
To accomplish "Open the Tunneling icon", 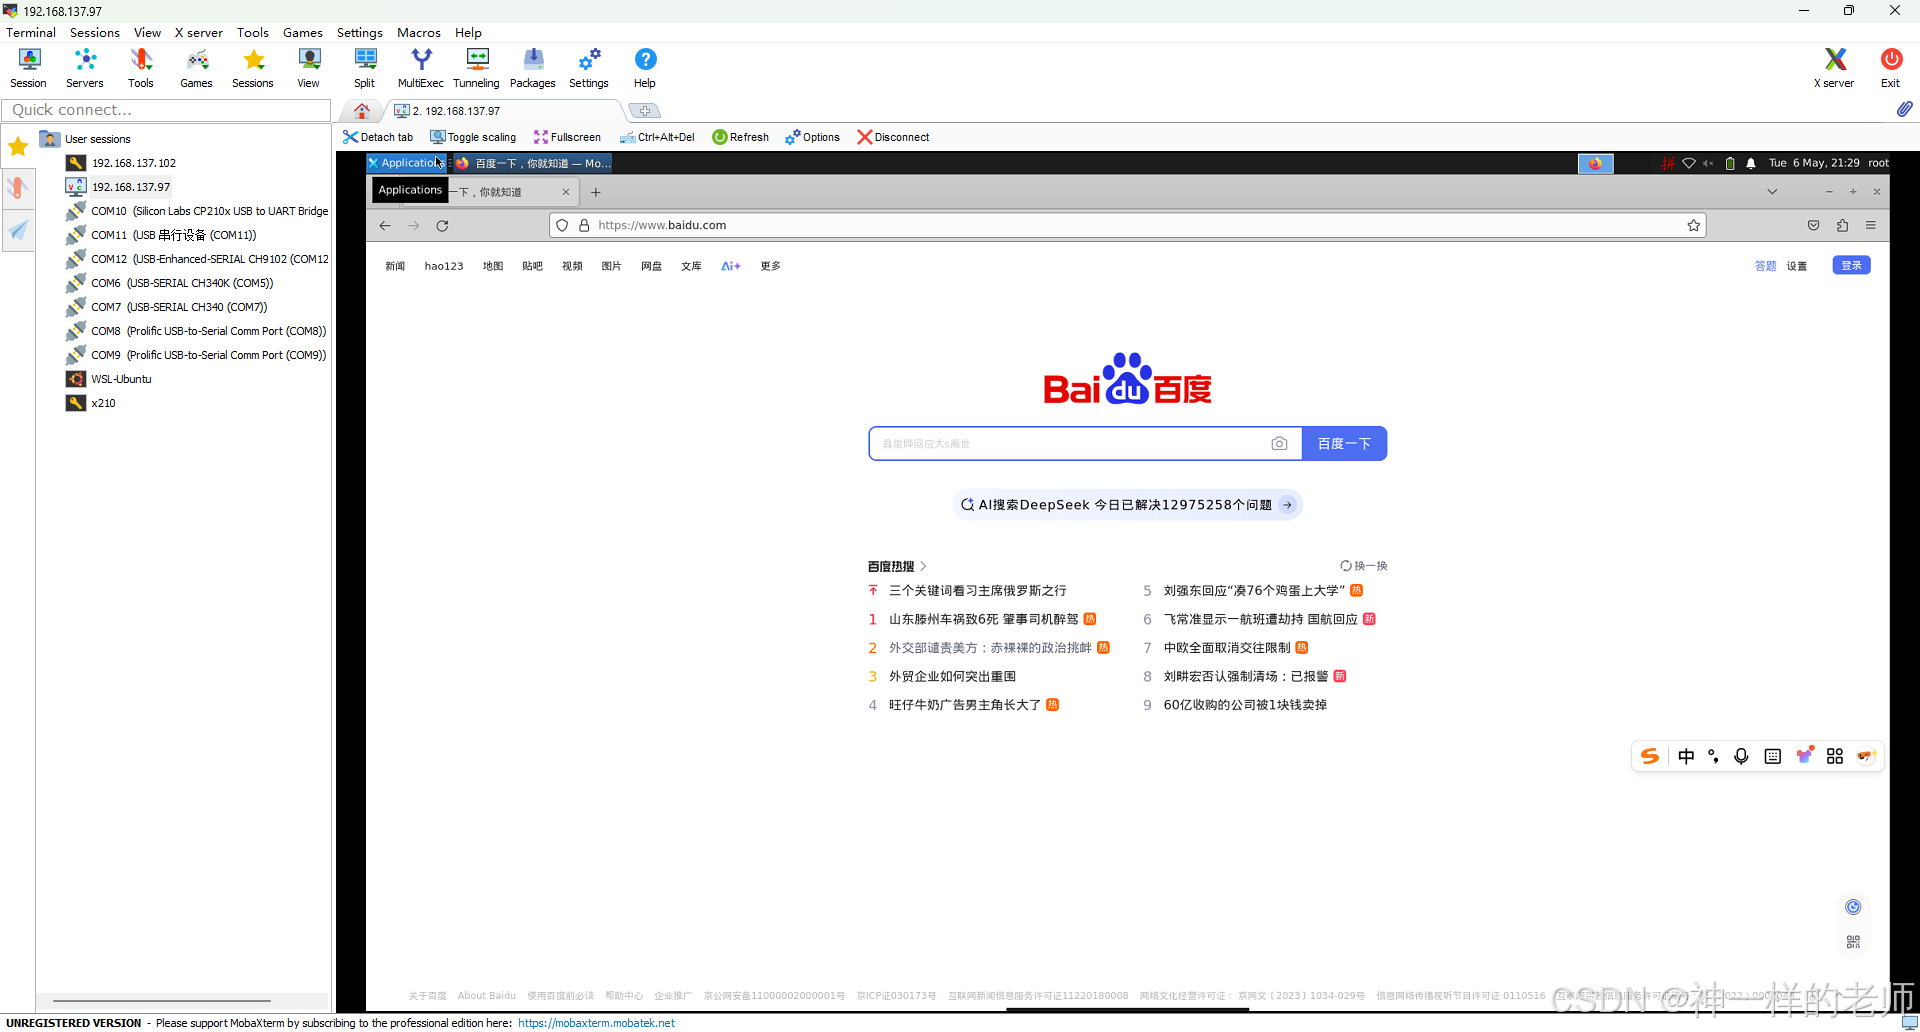I will click(477, 68).
